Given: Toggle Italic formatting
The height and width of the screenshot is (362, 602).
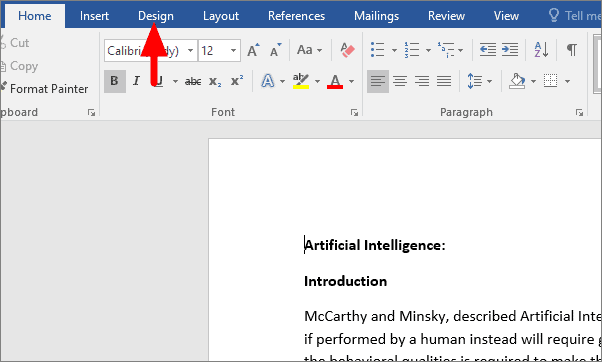Looking at the screenshot, I should coord(136,81).
